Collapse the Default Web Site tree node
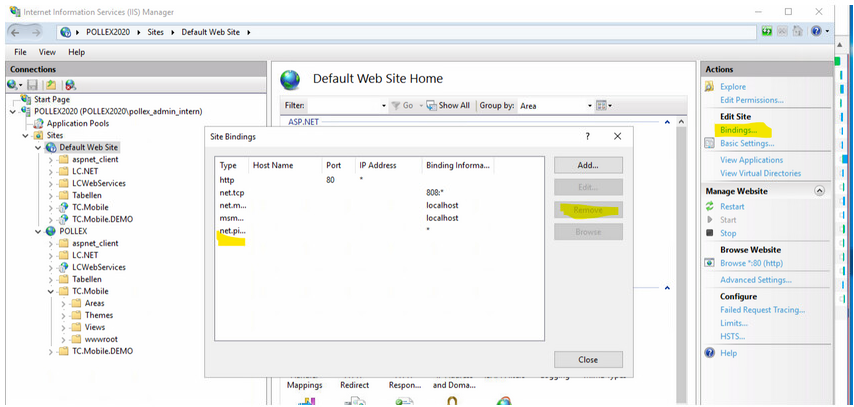The height and width of the screenshot is (407, 854). click(38, 148)
